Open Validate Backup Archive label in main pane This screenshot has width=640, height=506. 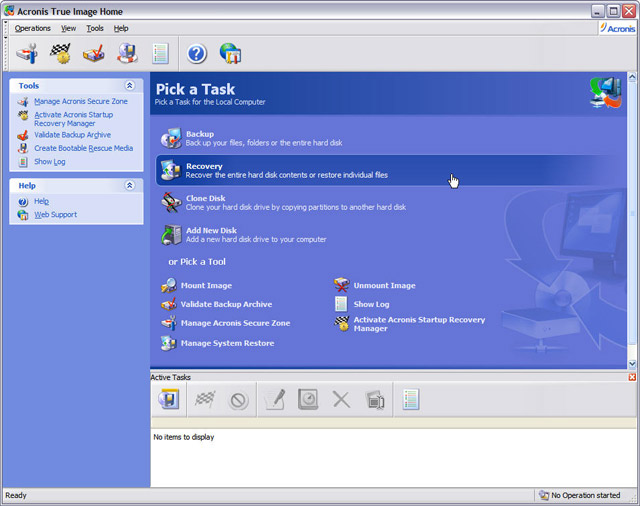point(226,304)
